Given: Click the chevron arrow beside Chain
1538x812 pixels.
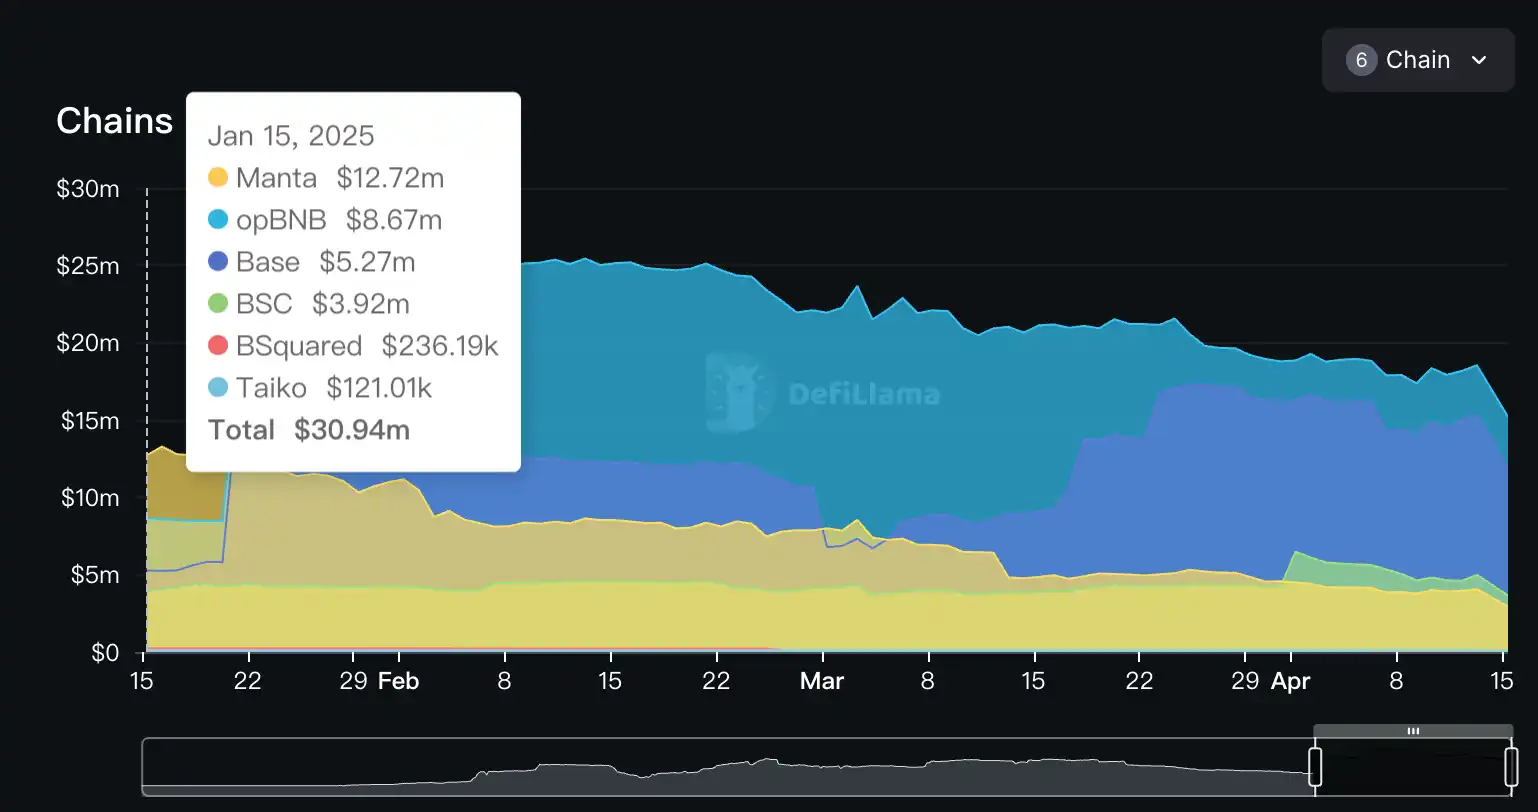Looking at the screenshot, I should coord(1479,60).
